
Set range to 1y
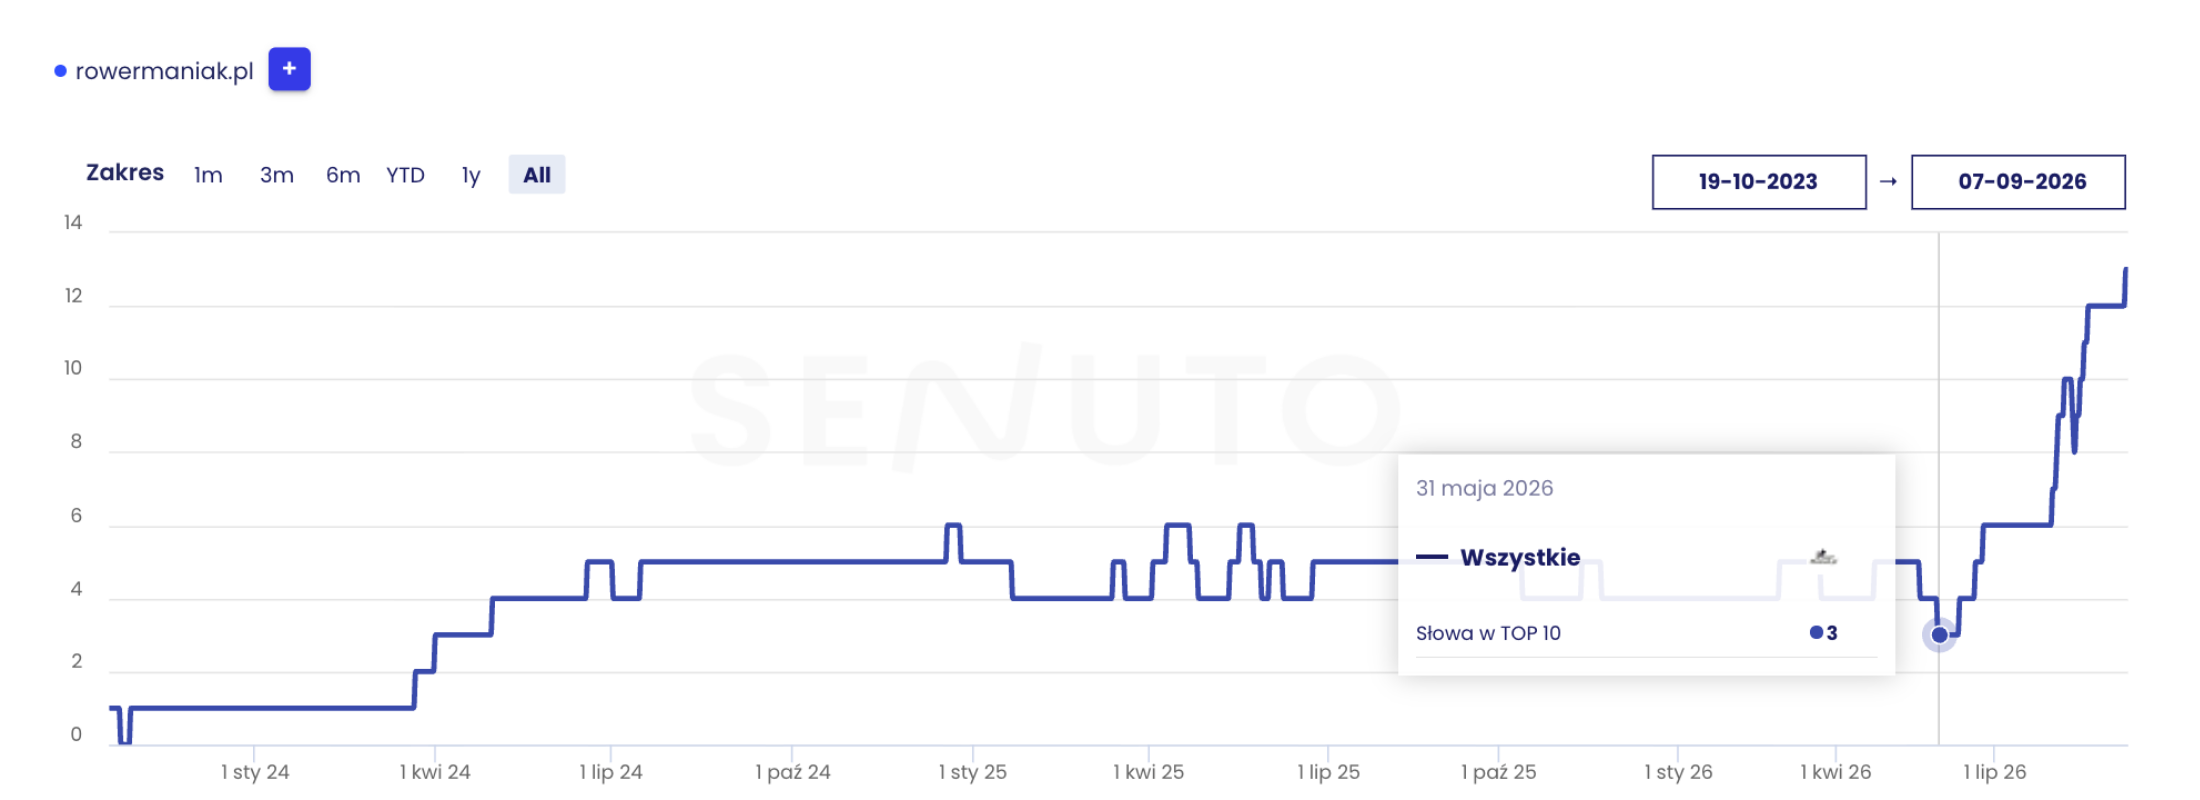click(x=471, y=175)
